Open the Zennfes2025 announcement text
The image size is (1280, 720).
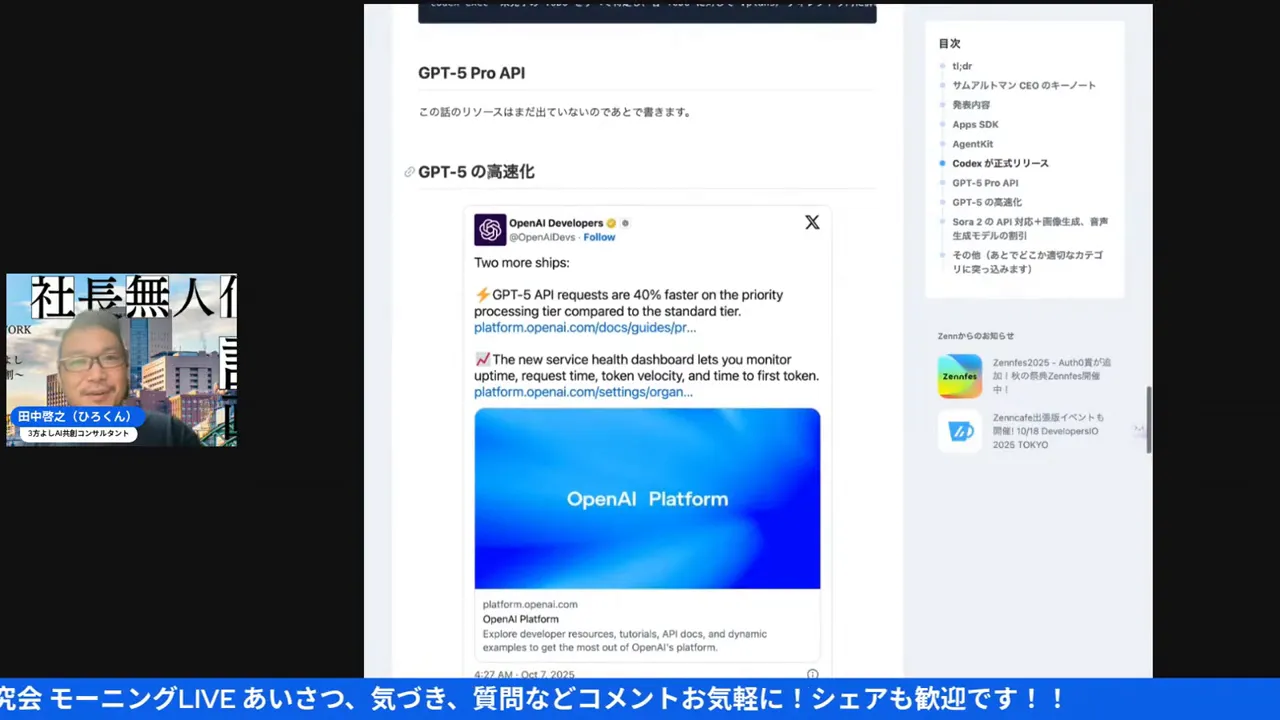click(x=1052, y=376)
